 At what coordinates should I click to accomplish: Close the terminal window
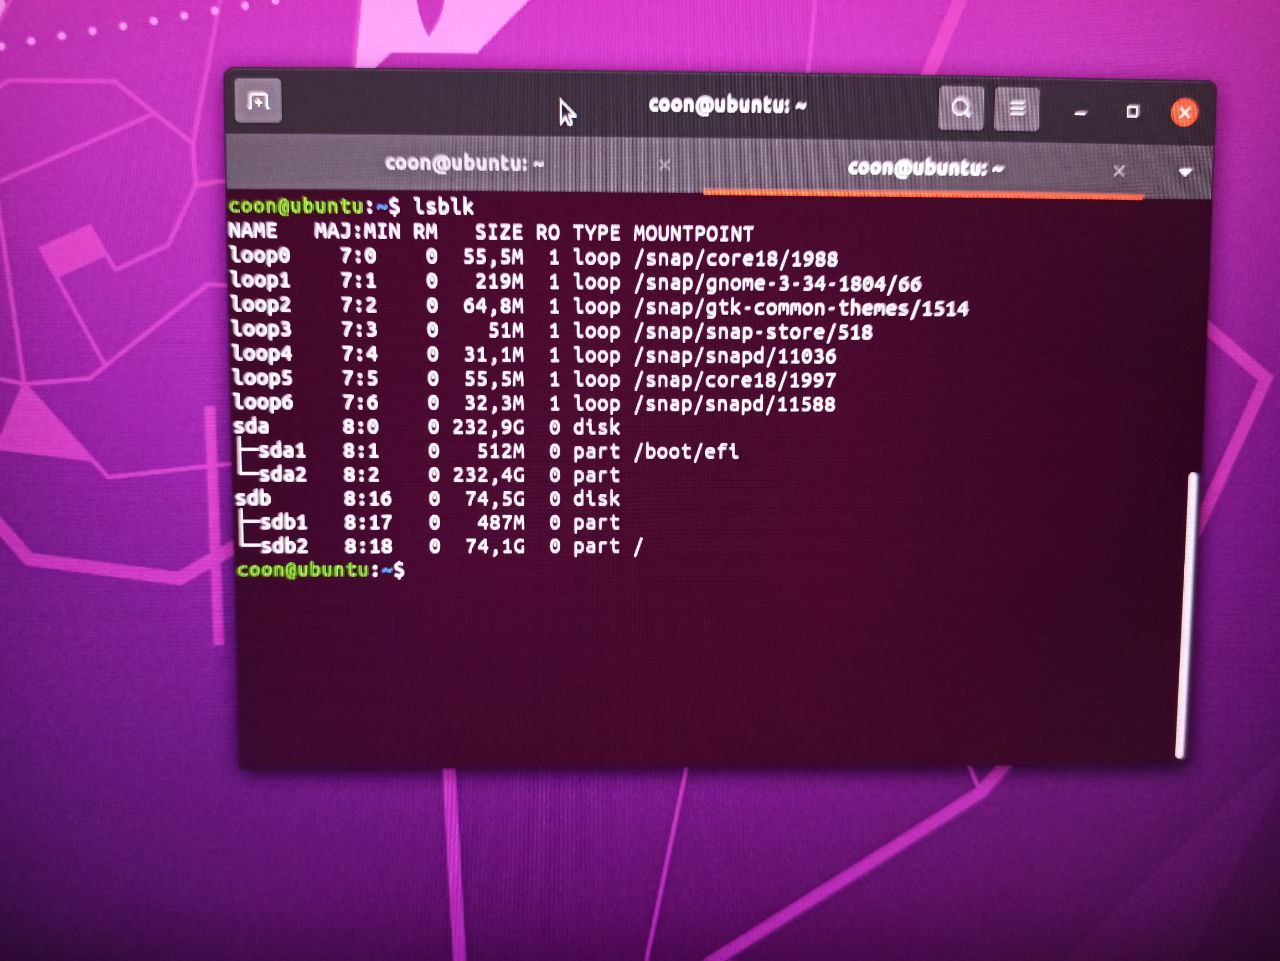(x=1184, y=112)
